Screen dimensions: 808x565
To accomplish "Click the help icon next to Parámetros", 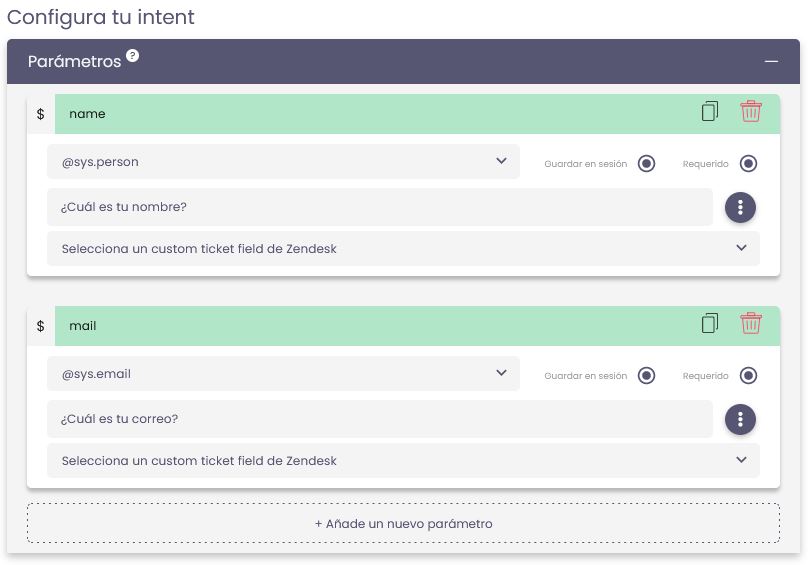I will (x=133, y=56).
